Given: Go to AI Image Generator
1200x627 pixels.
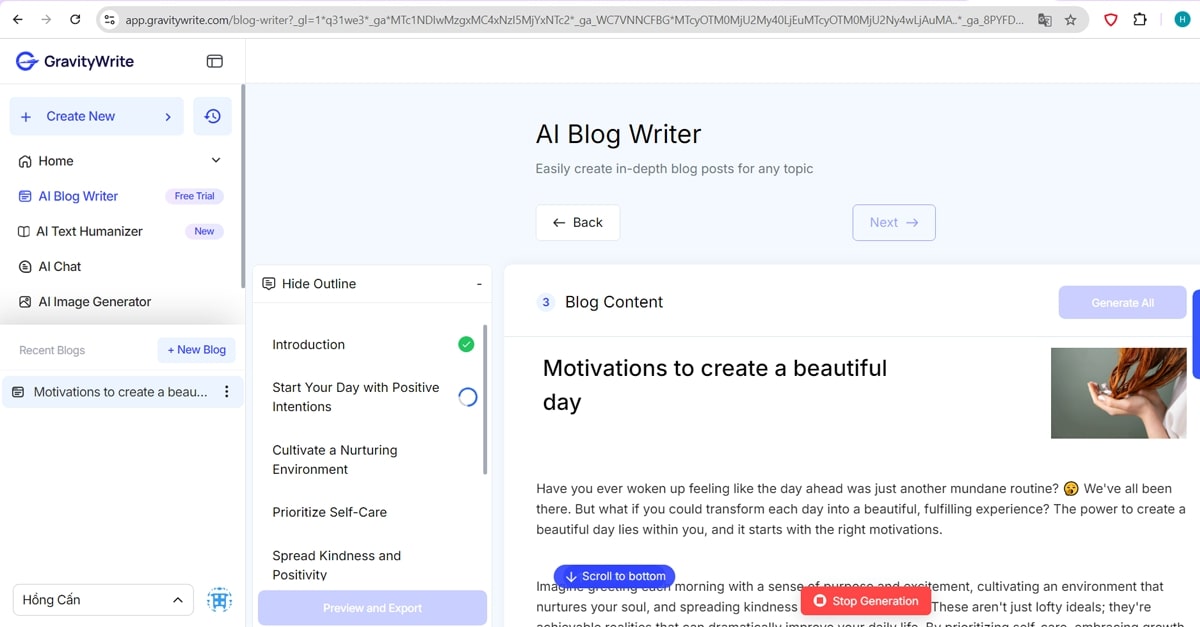Looking at the screenshot, I should tap(94, 302).
